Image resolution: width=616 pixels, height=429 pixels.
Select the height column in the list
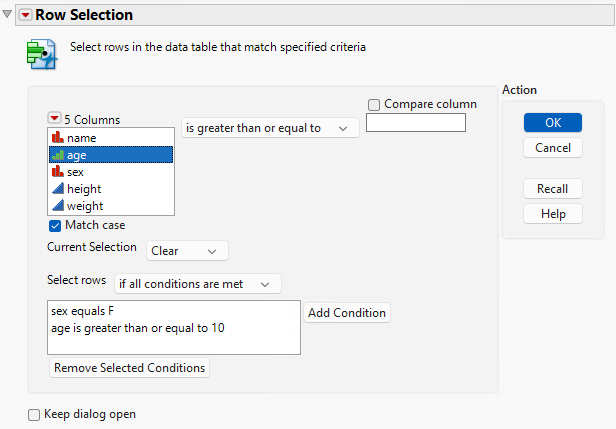[x=111, y=189]
